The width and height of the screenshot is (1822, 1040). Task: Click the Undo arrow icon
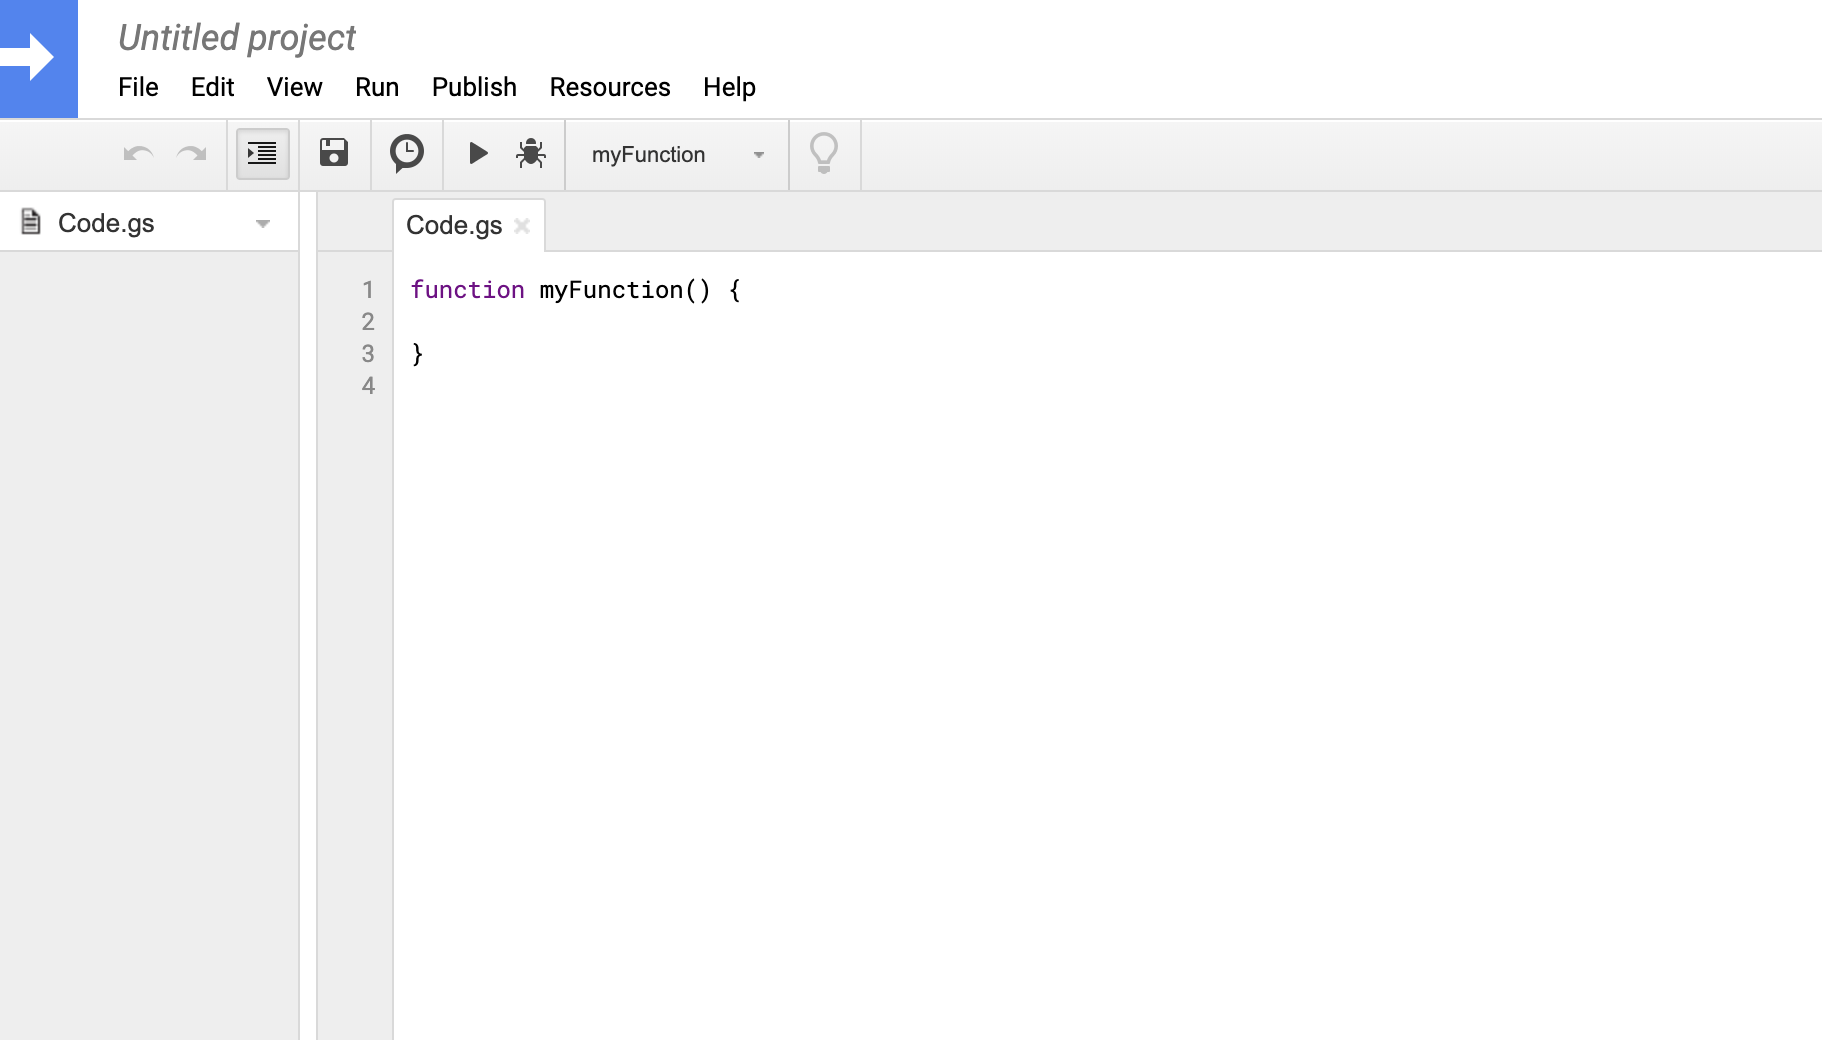click(138, 154)
